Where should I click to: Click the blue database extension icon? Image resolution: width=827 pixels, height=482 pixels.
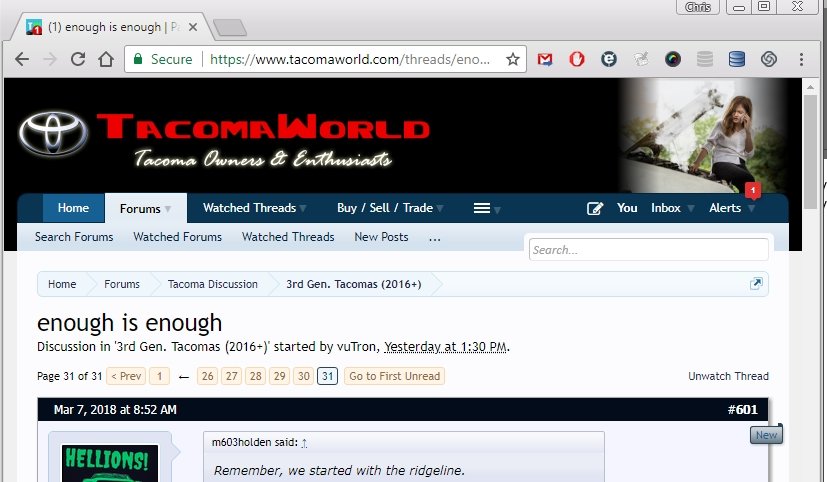[x=737, y=59]
